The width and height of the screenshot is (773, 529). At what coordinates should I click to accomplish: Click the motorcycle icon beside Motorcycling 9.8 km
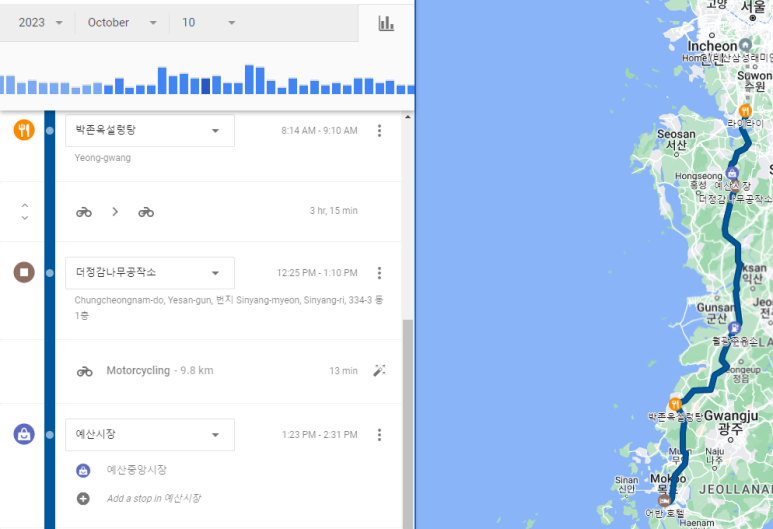84,371
